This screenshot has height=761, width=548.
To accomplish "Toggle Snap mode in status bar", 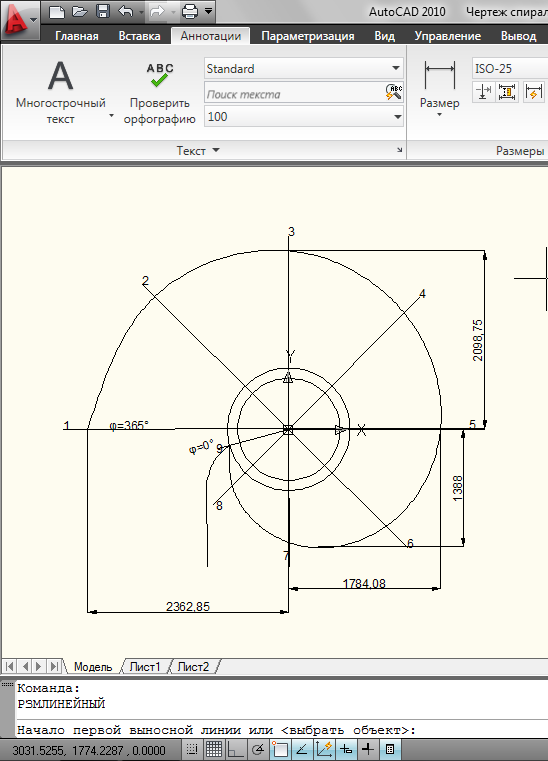I will point(192,750).
